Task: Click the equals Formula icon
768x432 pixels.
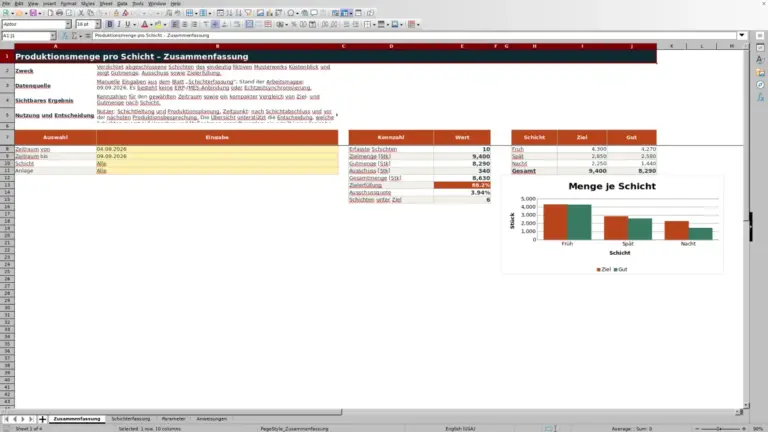Action: point(87,36)
